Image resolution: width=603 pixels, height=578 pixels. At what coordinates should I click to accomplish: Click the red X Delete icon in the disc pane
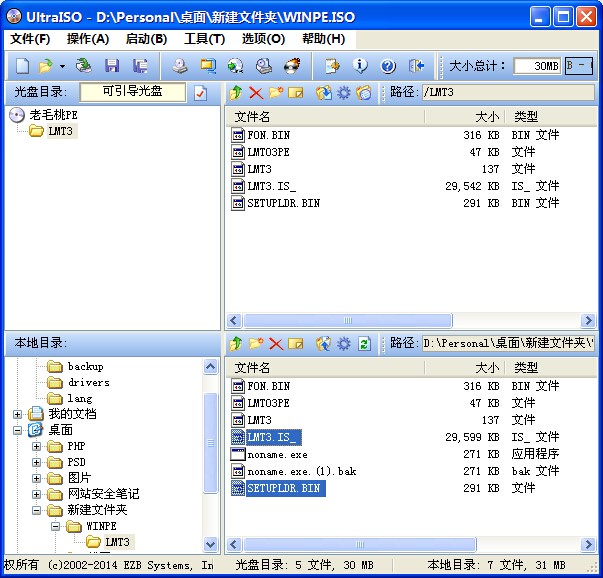point(256,93)
